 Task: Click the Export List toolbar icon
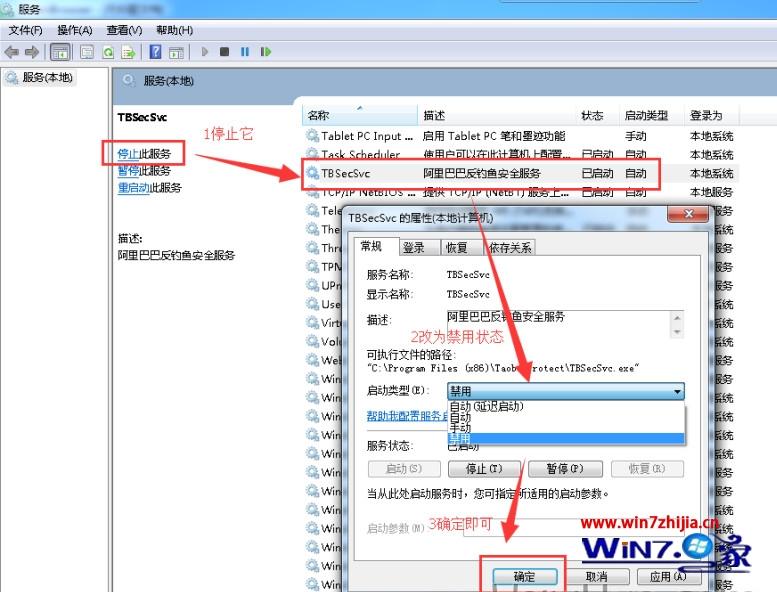click(x=128, y=52)
